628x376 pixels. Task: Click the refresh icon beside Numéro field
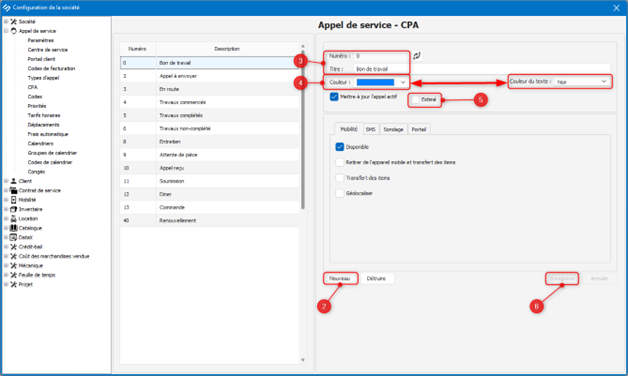tap(417, 56)
